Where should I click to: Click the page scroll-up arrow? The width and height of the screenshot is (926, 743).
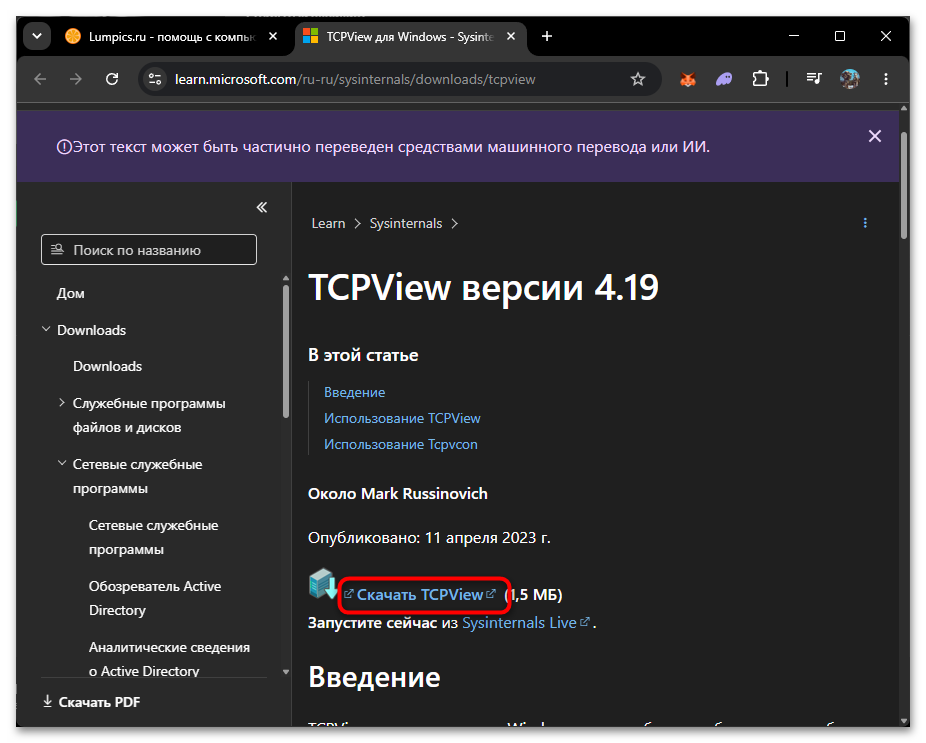pyautogui.click(x=904, y=109)
